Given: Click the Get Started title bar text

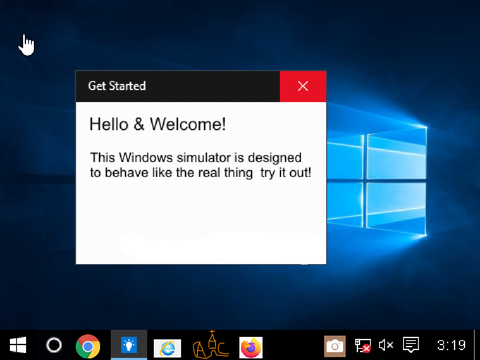Looking at the screenshot, I should [x=117, y=86].
